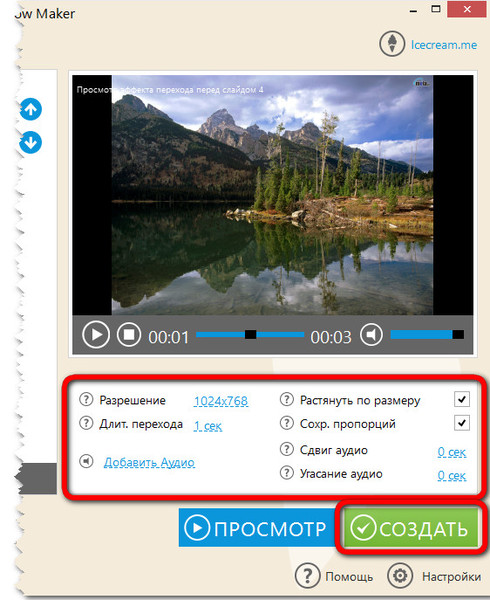Viewport: 490px width, 600px height.
Task: Click the speaker icon beside Добавить Аудио
Action: (86, 461)
